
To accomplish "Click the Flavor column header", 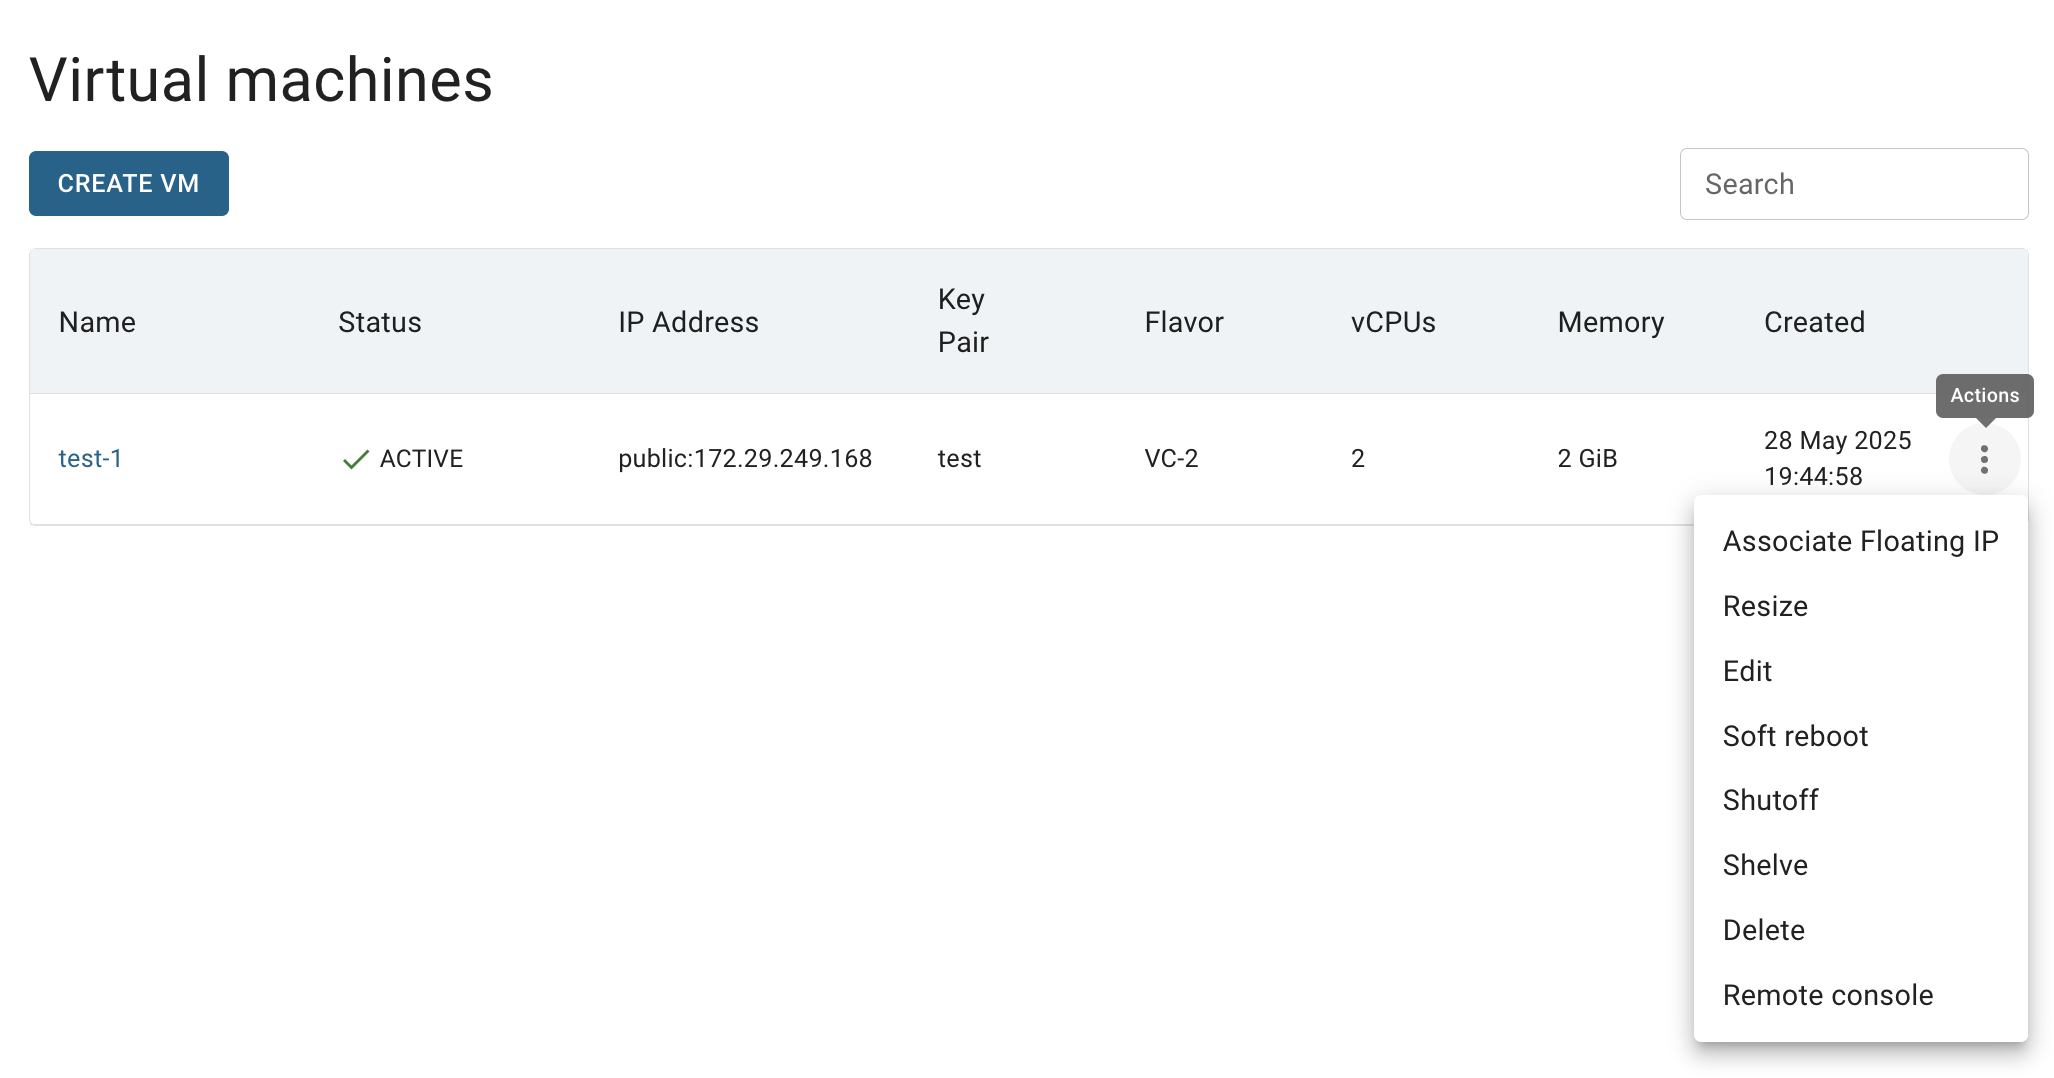I will pos(1184,322).
